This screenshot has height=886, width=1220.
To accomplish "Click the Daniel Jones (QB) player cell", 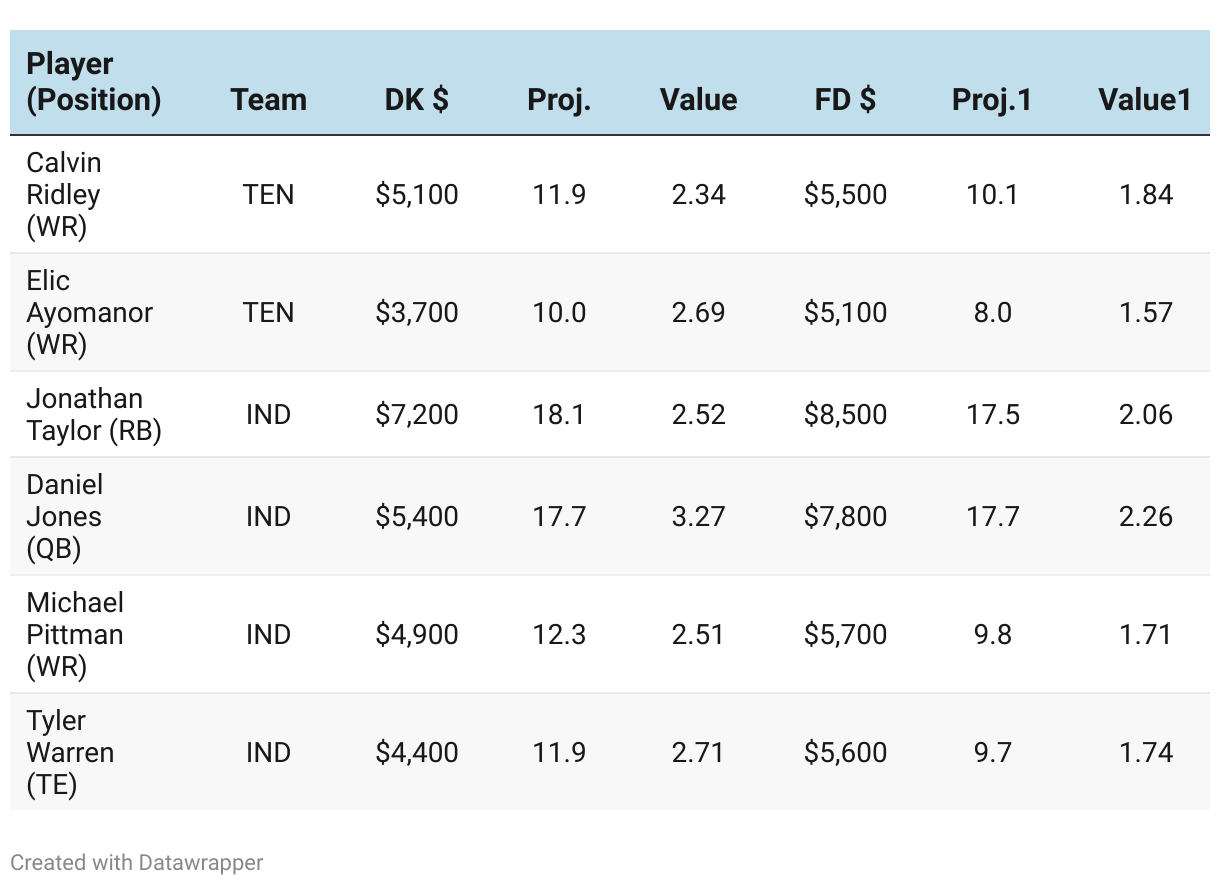I will click(65, 516).
